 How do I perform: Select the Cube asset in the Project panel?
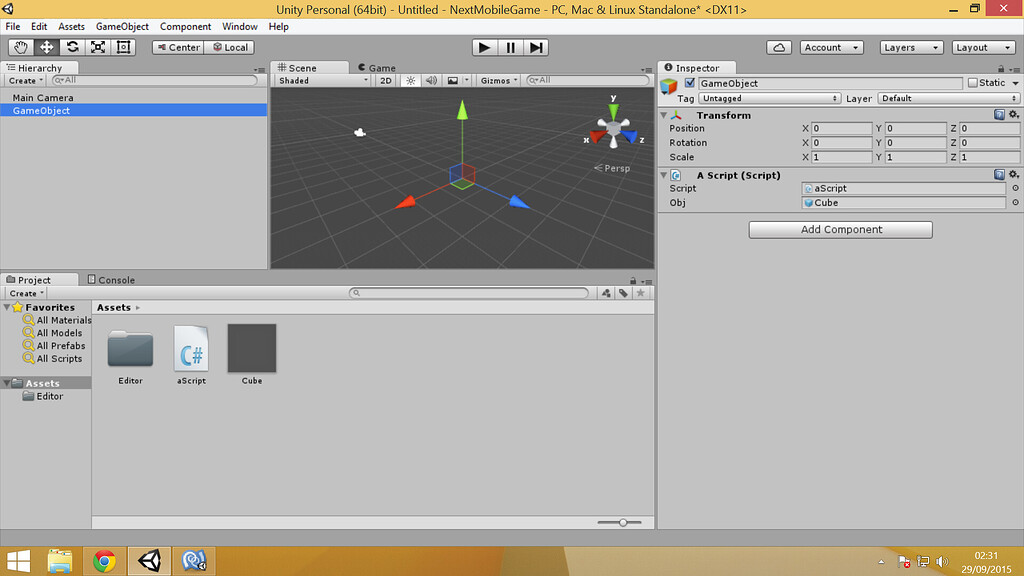coord(251,350)
